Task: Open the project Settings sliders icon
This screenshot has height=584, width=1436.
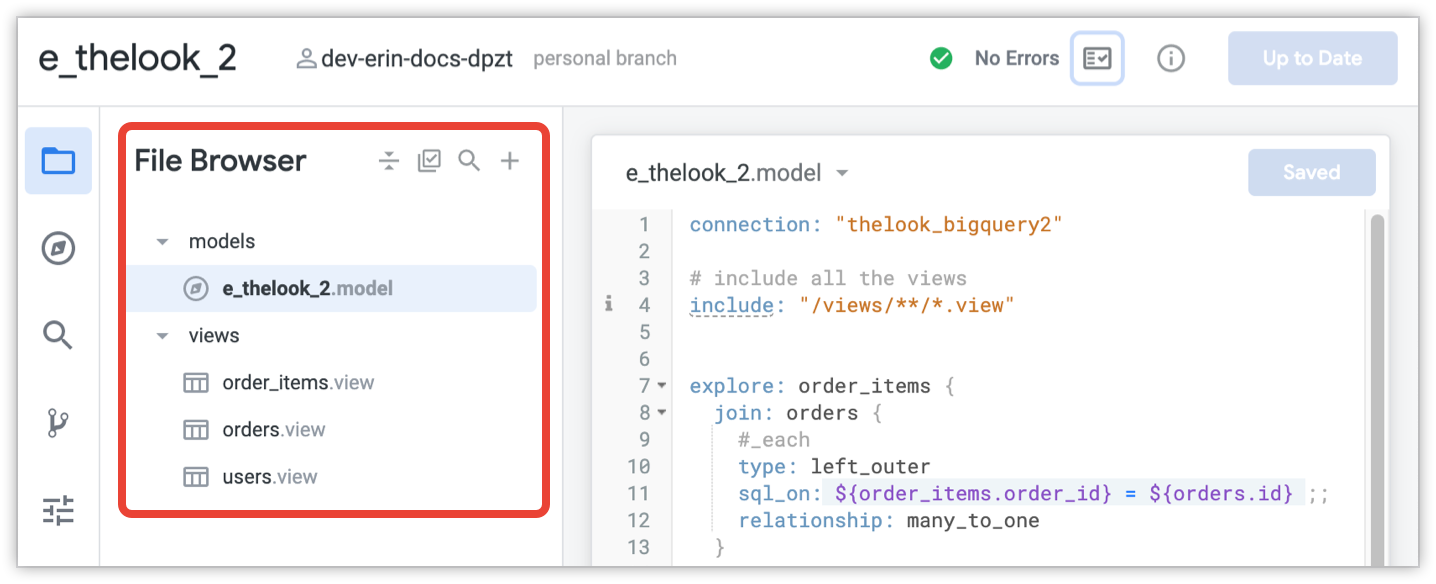Action: click(x=58, y=511)
